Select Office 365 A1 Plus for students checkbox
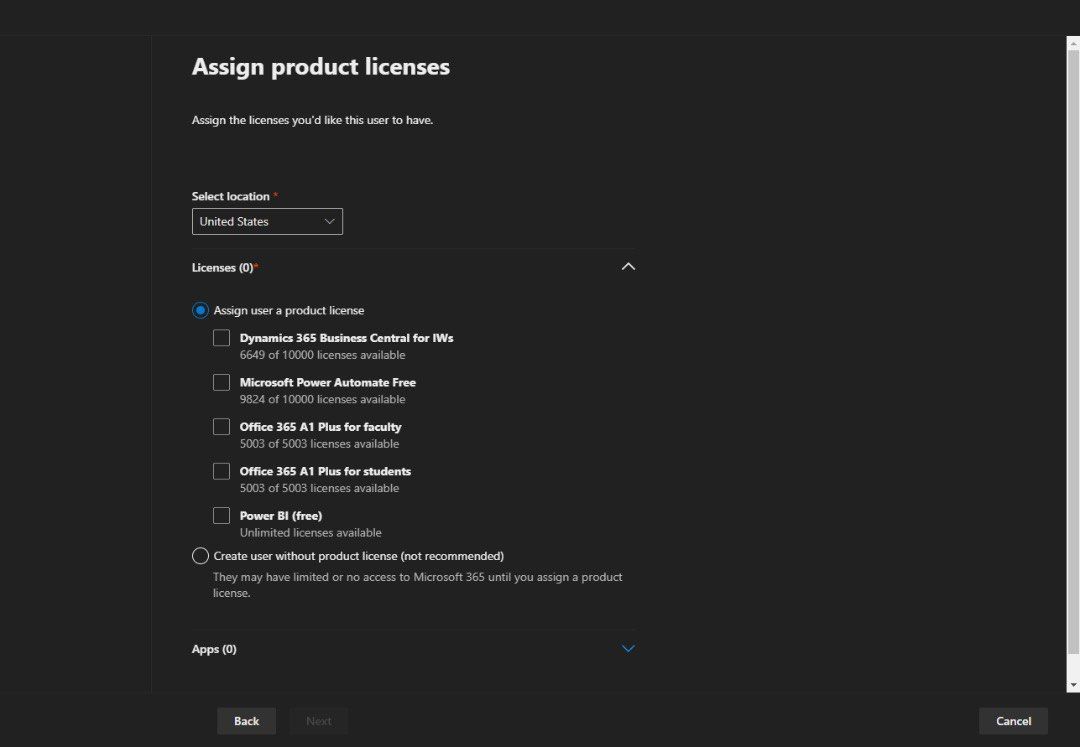1080x747 pixels. pos(221,470)
